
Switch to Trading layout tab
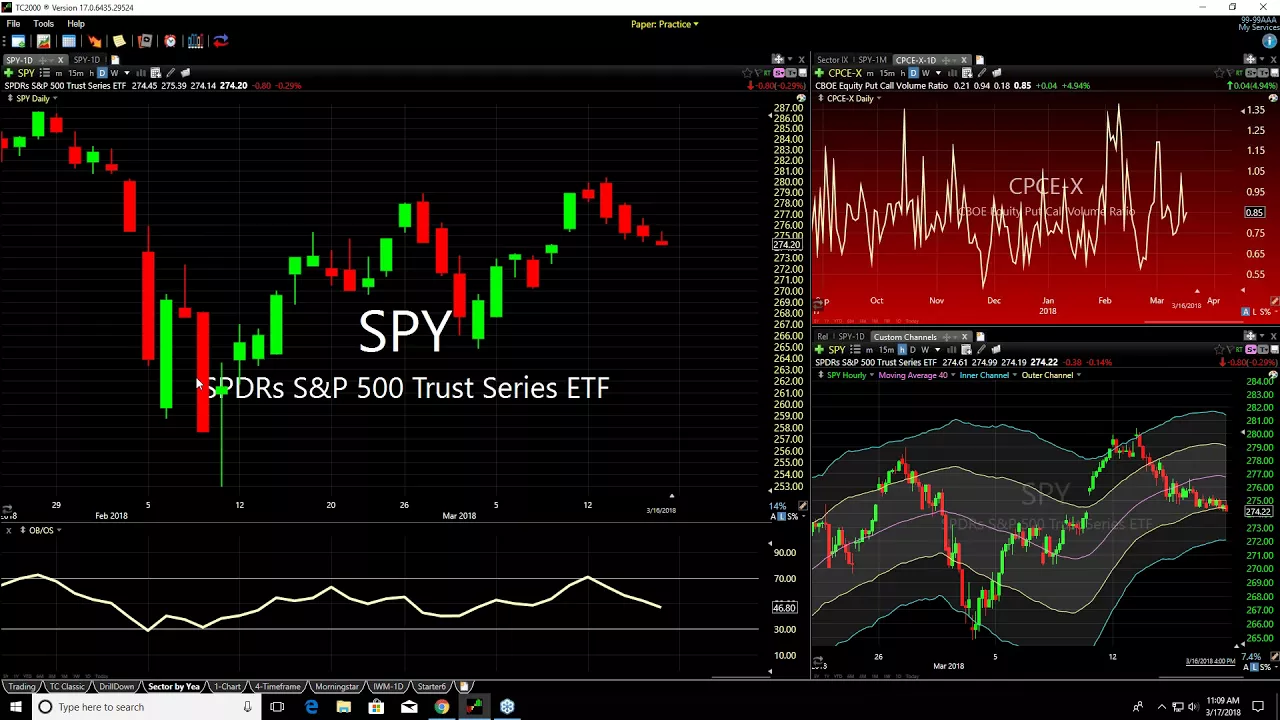[x=22, y=687]
